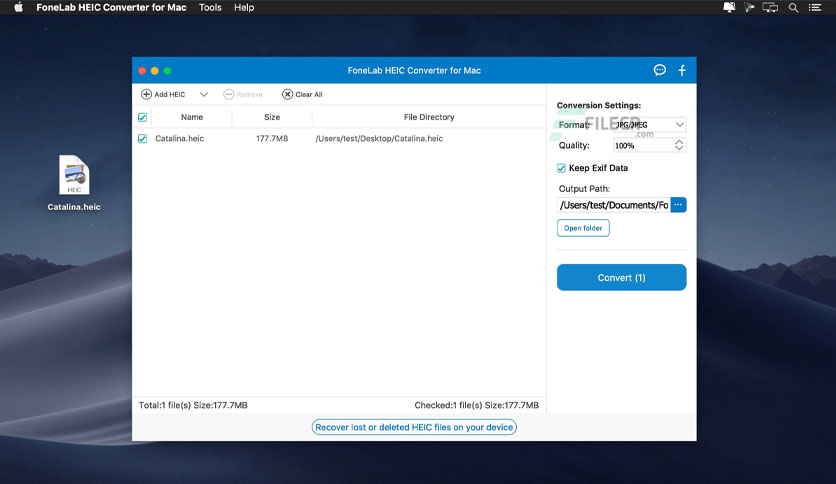Adjust the Quality 100% stepper arrows
Image resolution: width=836 pixels, height=484 pixels.
point(679,145)
